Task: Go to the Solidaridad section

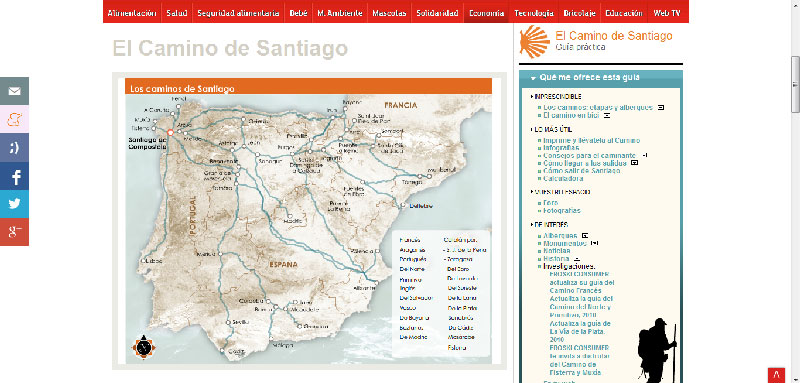Action: [437, 13]
